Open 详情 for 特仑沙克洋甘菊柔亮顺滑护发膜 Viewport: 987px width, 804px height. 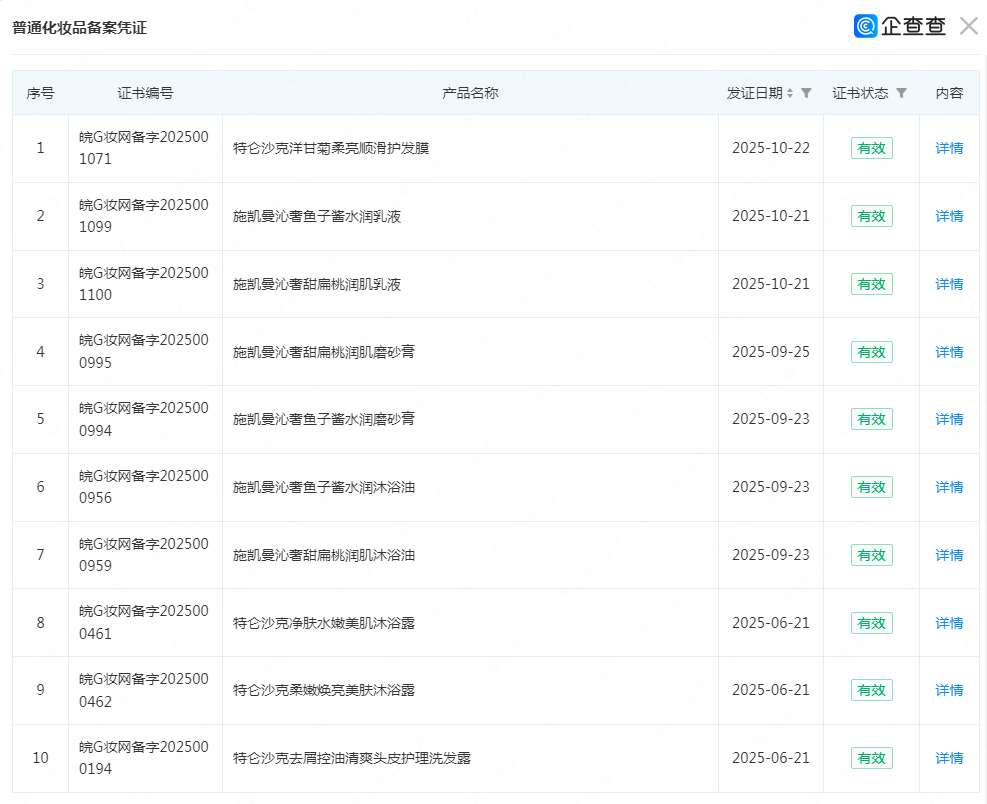tap(949, 148)
